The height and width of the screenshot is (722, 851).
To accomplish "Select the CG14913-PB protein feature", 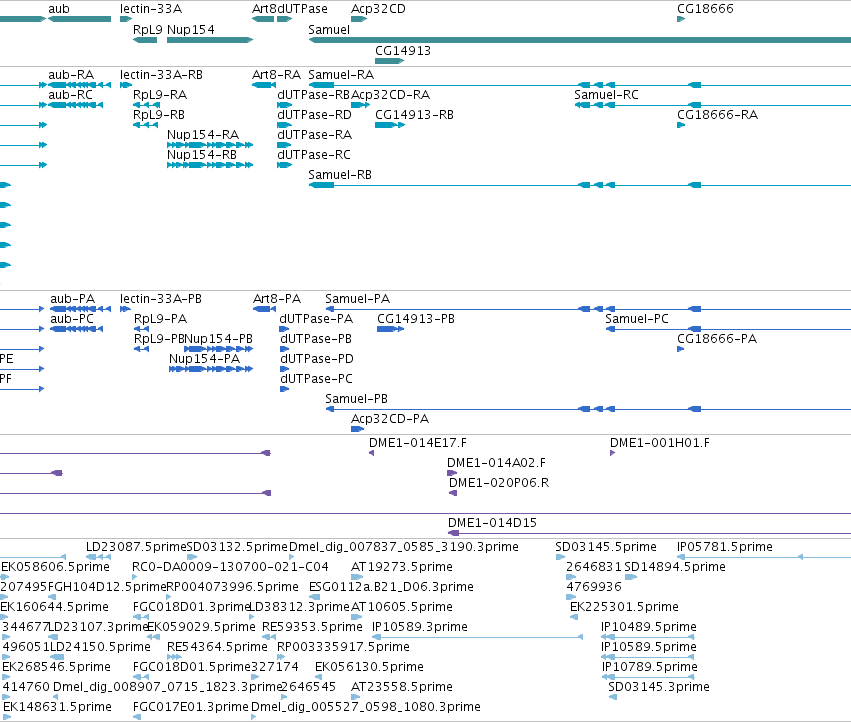I will coord(390,329).
